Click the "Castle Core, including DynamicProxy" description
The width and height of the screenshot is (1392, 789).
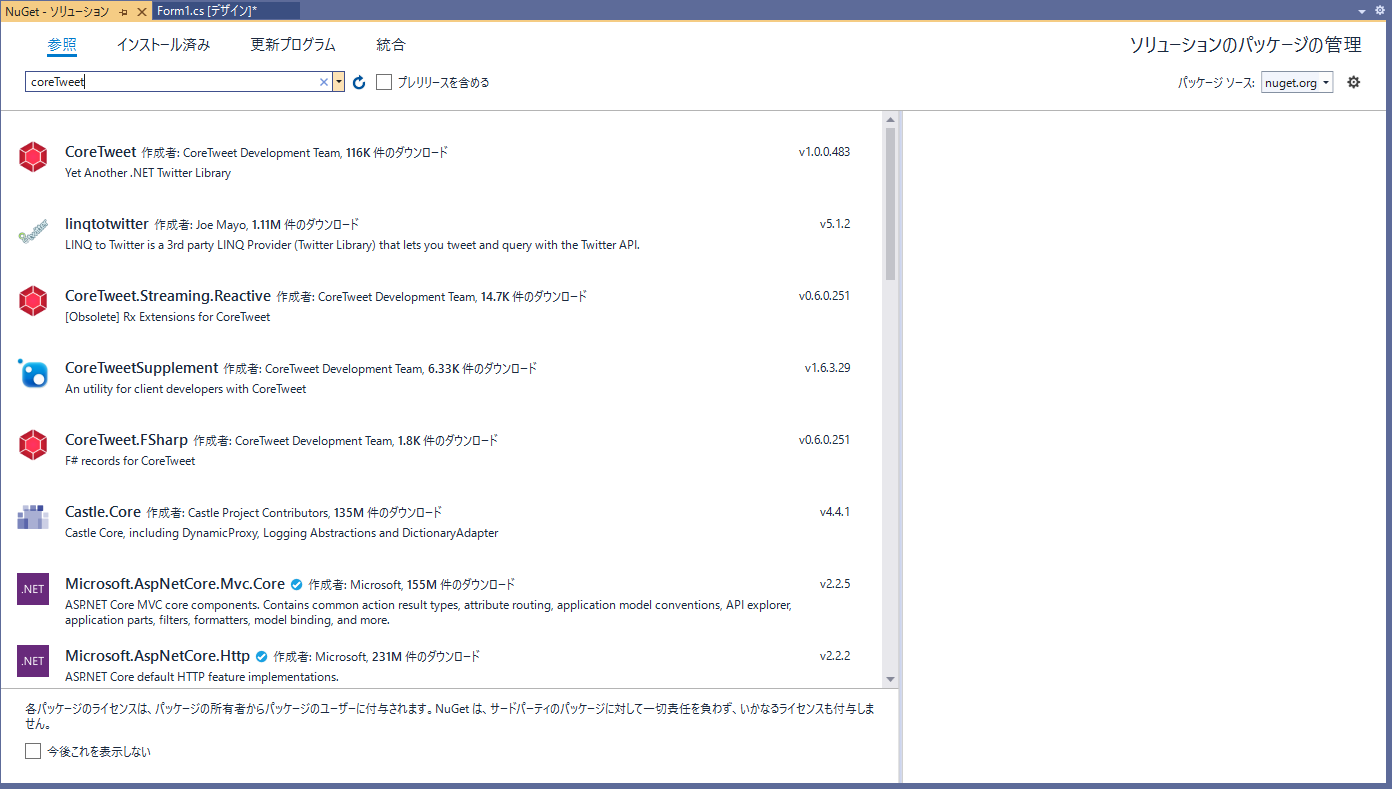281,533
